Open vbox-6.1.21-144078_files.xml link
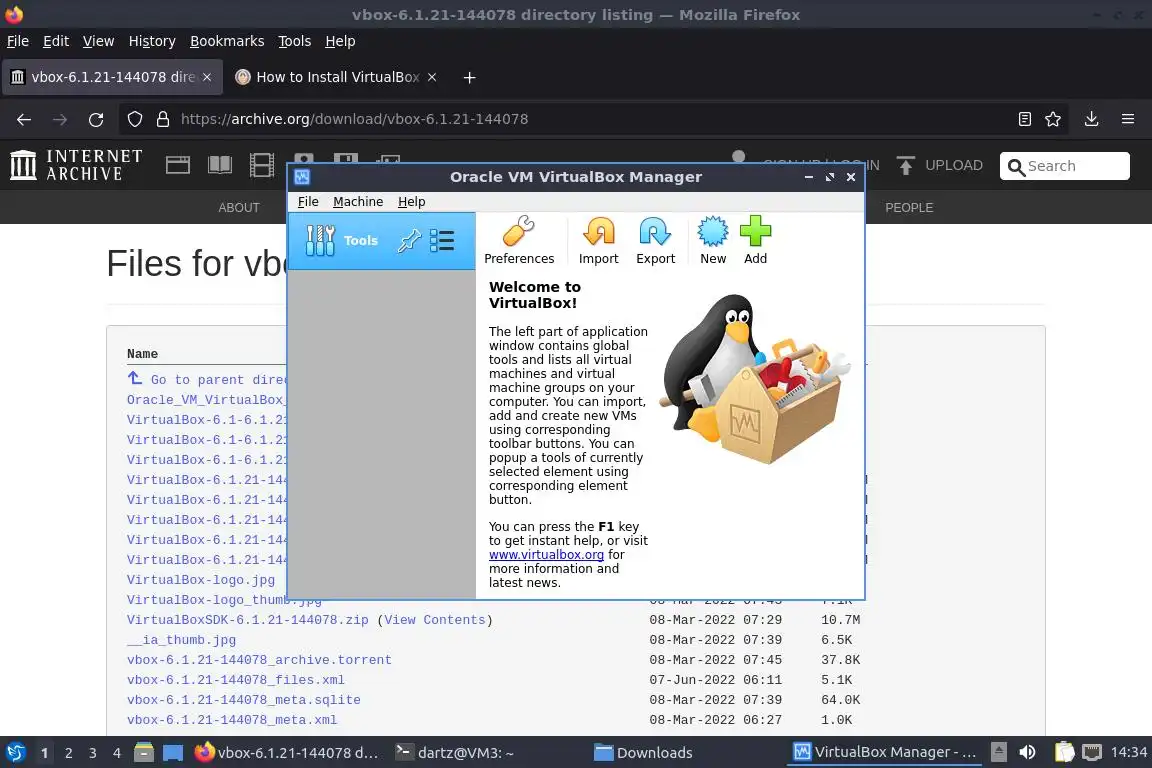1152x768 pixels. 235,680
